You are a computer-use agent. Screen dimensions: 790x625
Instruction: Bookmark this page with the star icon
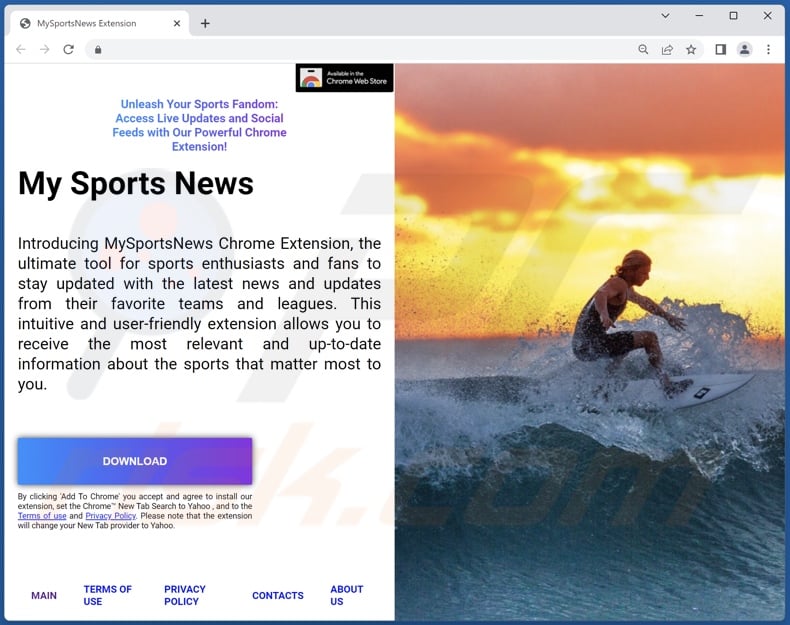(691, 49)
